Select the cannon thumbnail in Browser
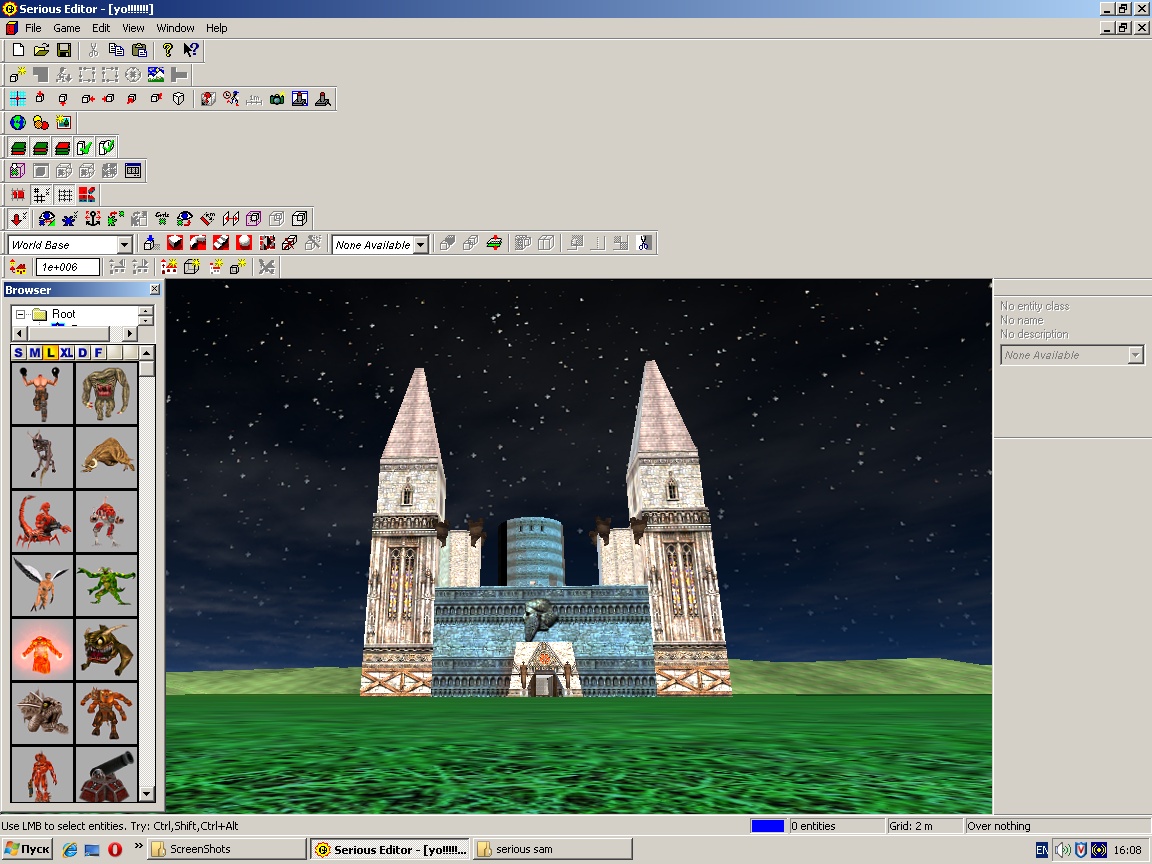The height and width of the screenshot is (864, 1152). tap(107, 774)
